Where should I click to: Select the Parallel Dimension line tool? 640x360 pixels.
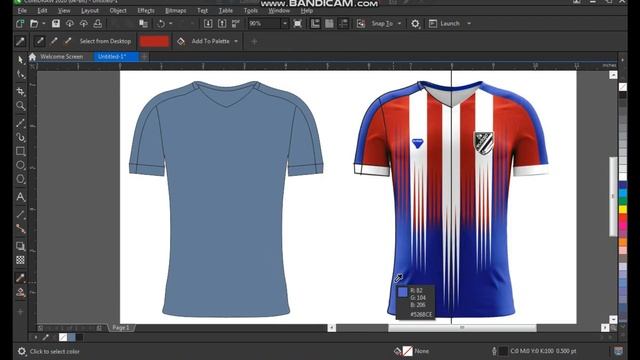pyautogui.click(x=20, y=214)
